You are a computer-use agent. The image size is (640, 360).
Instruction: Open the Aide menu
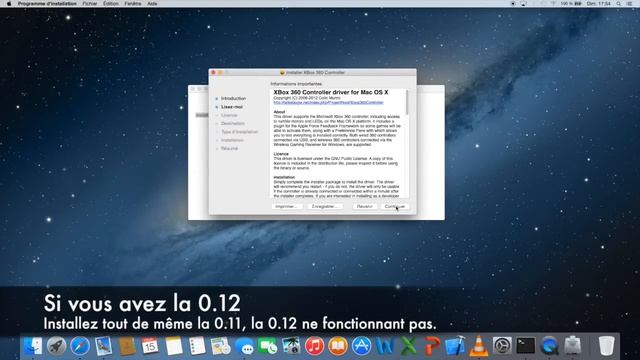point(152,4)
